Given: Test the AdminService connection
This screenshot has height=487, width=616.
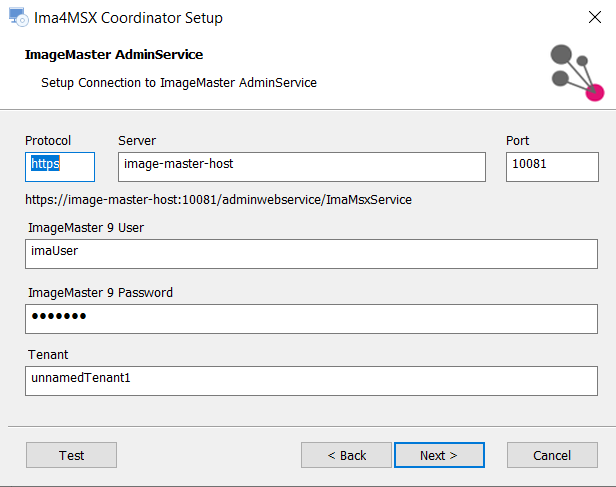Looking at the screenshot, I should [x=72, y=455].
